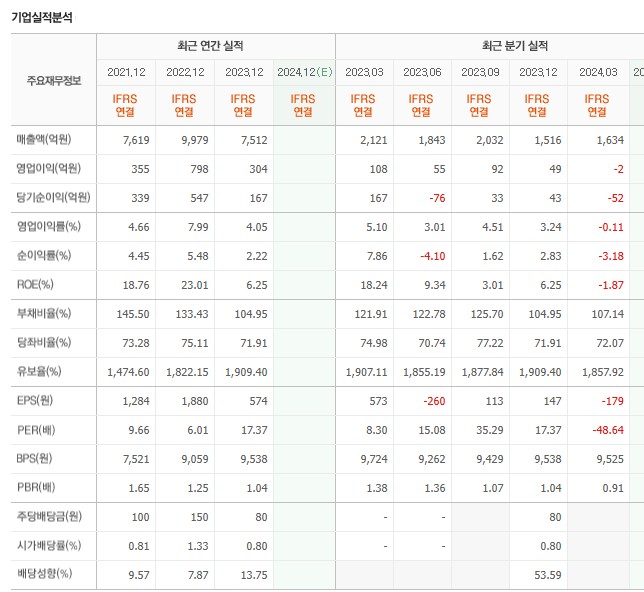Image resolution: width=644 pixels, height=592 pixels.
Task: Click the 0.91 PBR value
Action: click(x=613, y=488)
